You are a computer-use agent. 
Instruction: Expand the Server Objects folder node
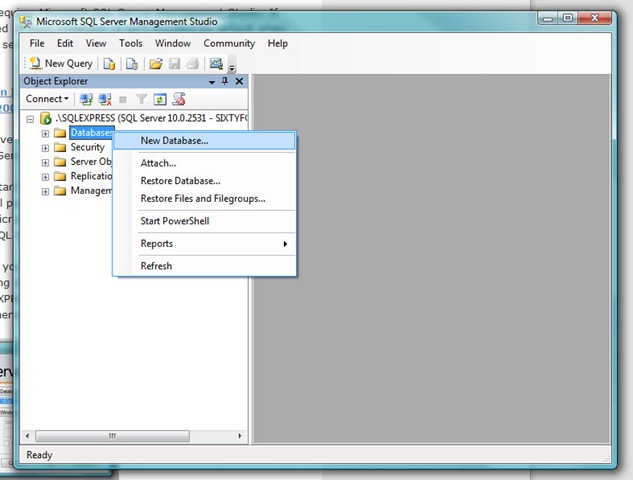[45, 163]
